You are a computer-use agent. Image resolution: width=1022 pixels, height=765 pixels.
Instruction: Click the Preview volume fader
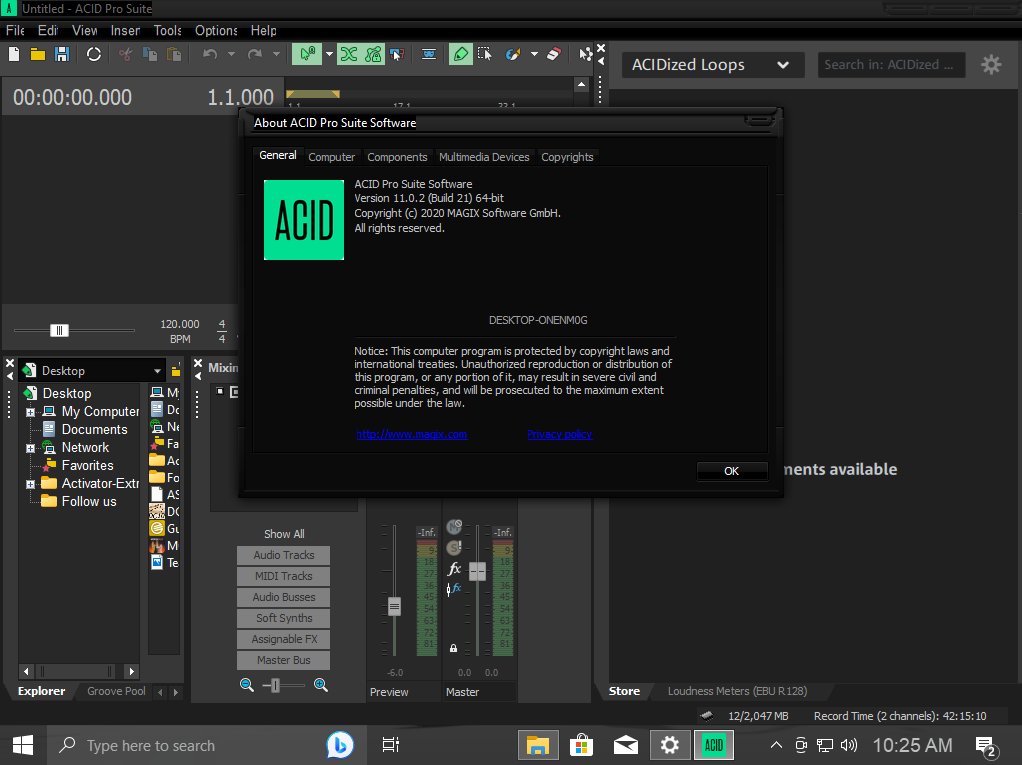394,607
